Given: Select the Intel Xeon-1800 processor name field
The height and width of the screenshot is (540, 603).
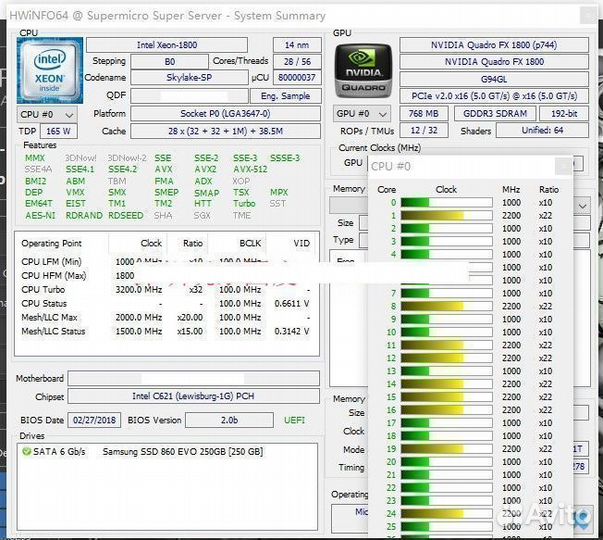Looking at the screenshot, I should tap(167, 45).
